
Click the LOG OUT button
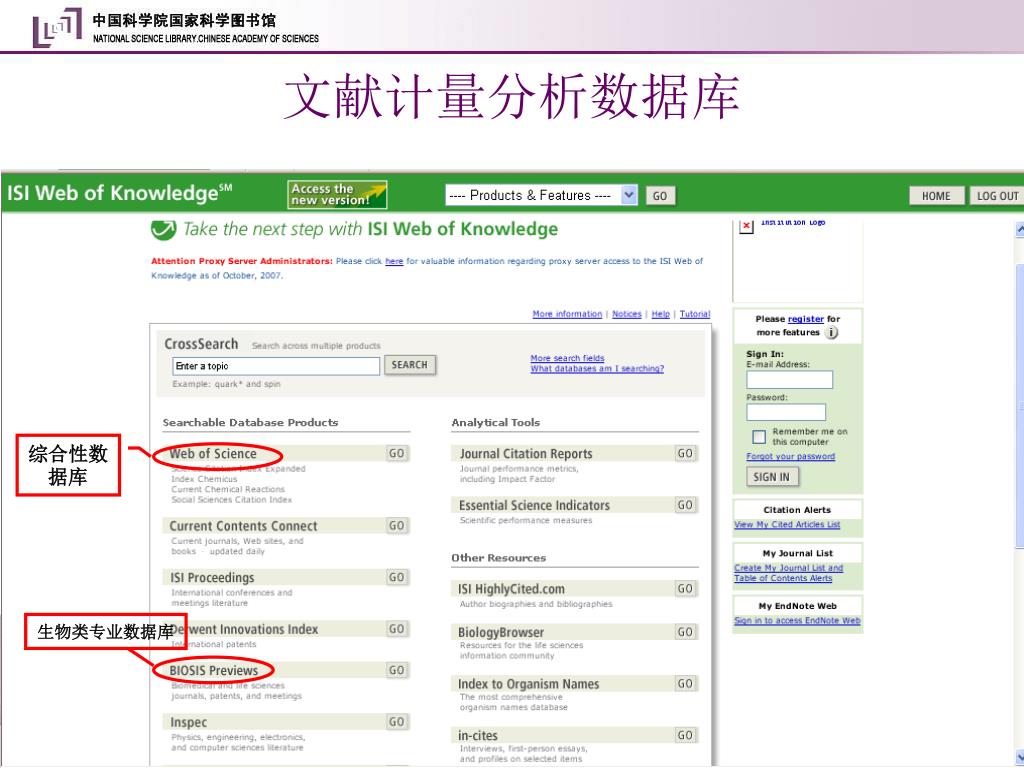pyautogui.click(x=996, y=196)
